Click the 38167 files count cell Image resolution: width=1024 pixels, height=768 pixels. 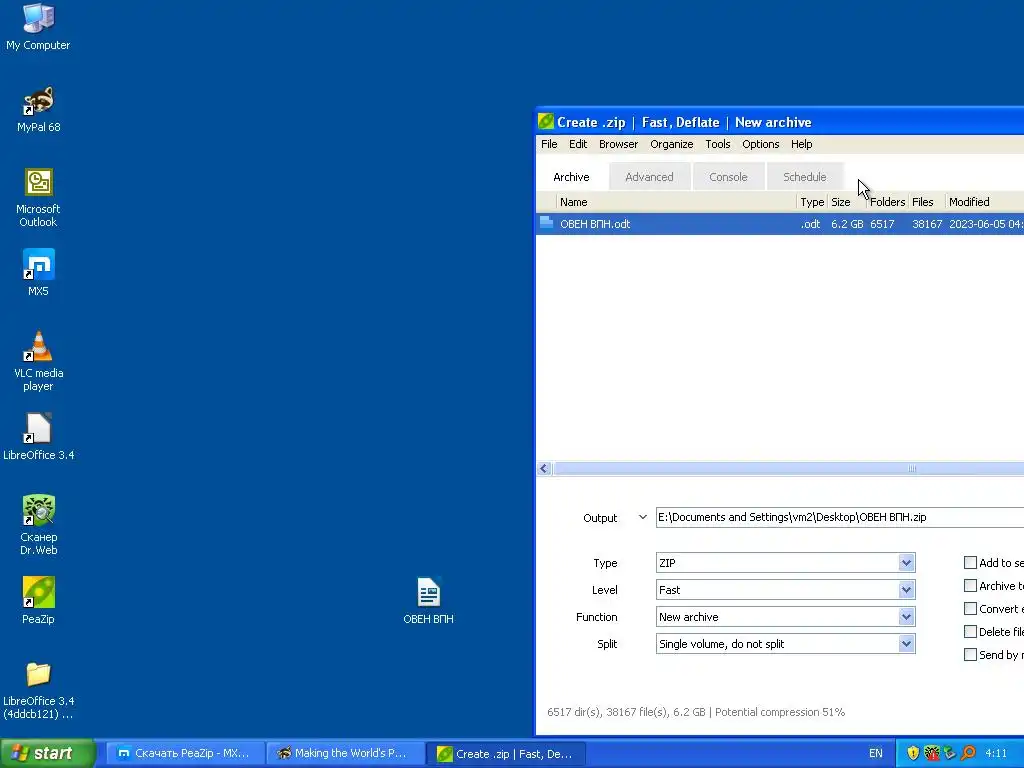[x=927, y=224]
